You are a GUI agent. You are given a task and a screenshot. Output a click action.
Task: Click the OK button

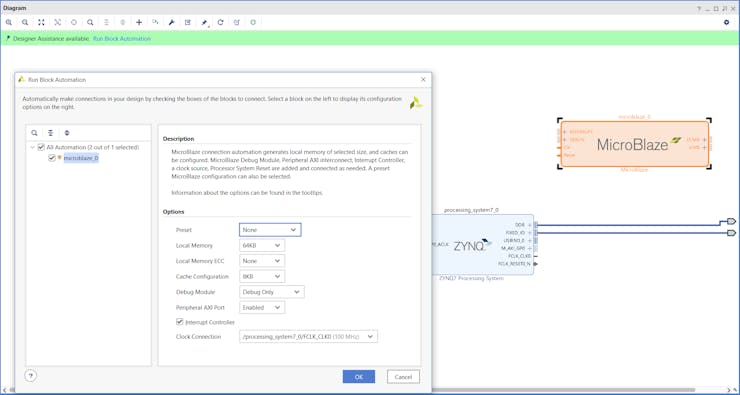[359, 377]
